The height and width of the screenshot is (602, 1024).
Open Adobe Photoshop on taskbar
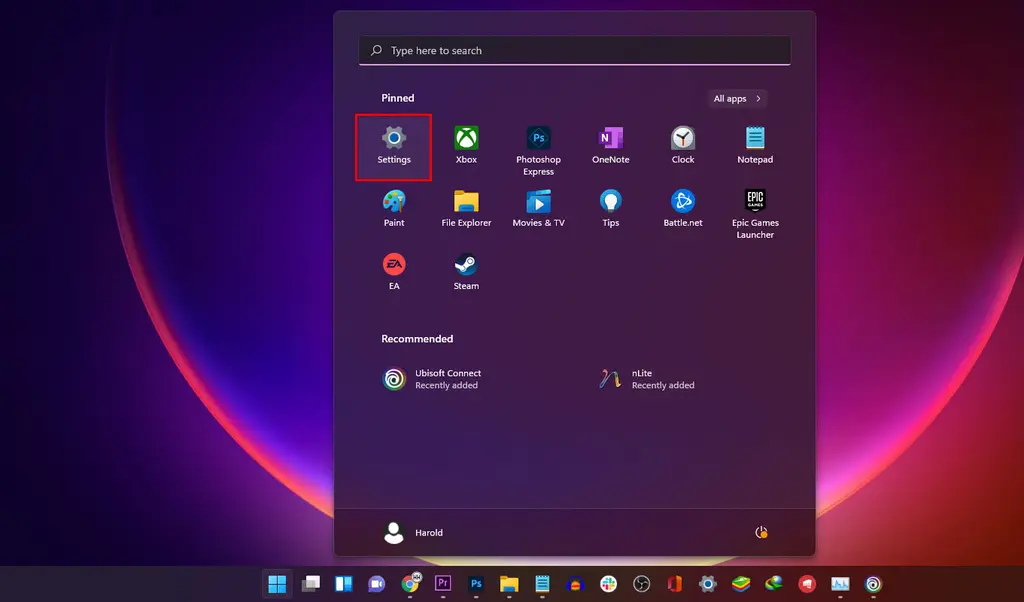point(476,583)
